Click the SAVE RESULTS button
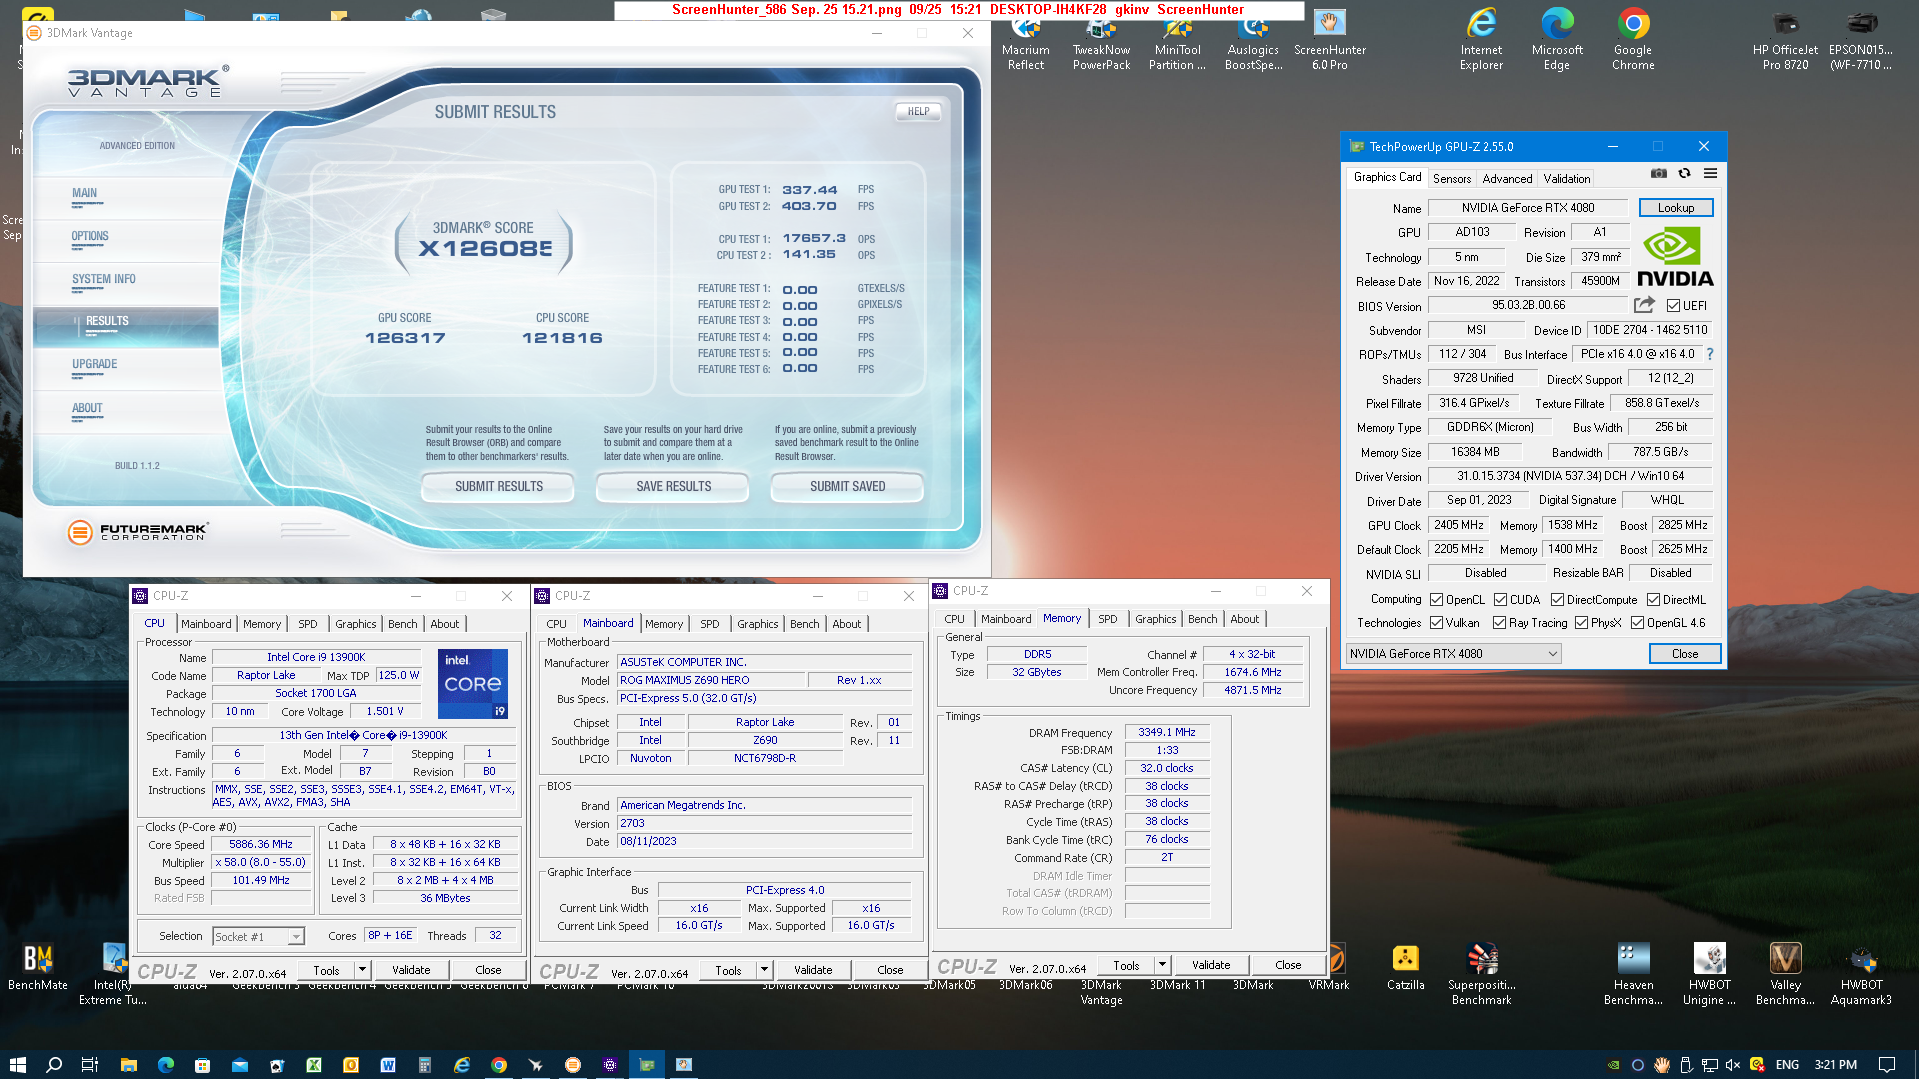 coord(673,487)
